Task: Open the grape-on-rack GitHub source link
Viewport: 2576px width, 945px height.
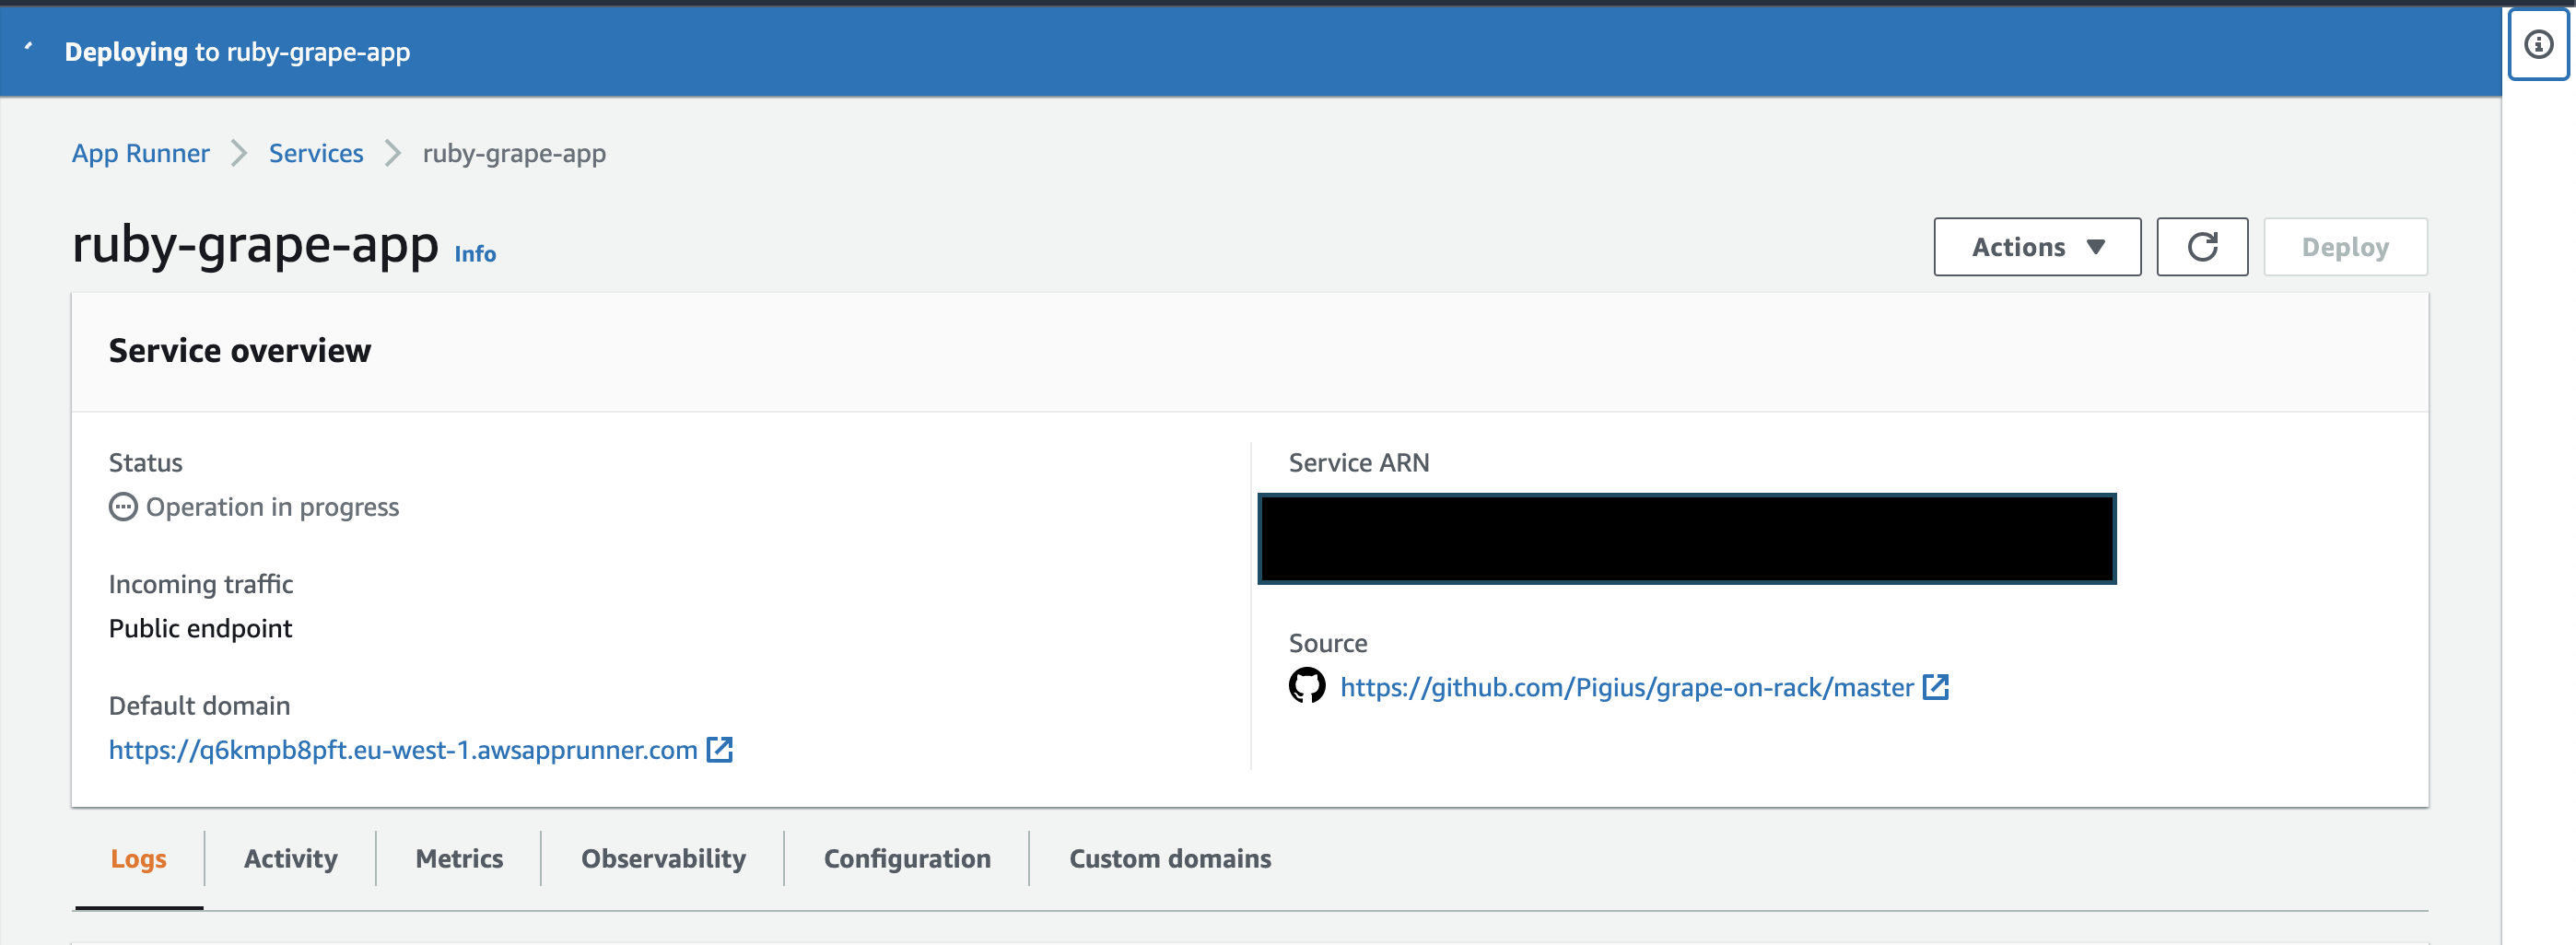Action: tap(1626, 687)
